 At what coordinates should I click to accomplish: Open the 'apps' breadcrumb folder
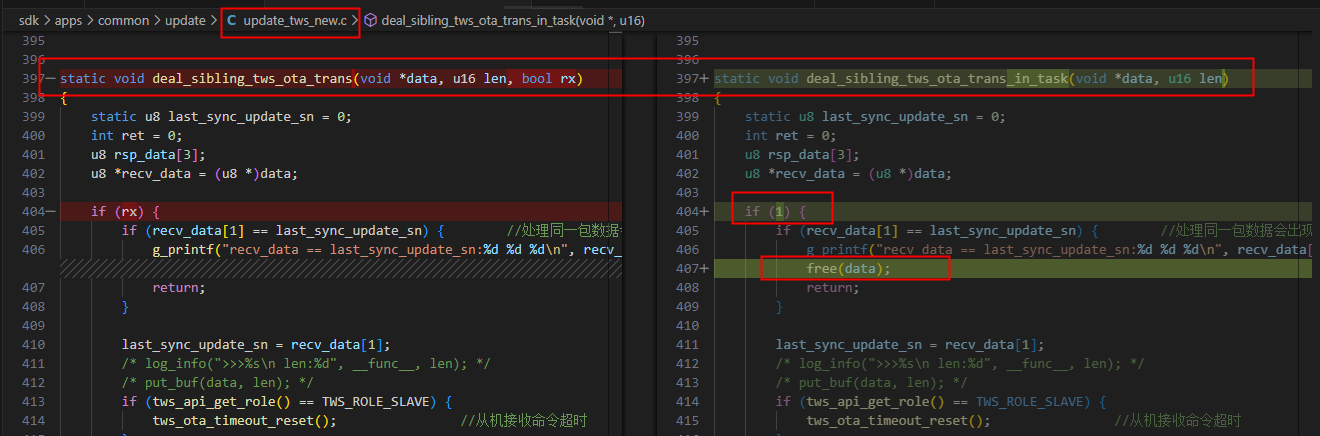(x=69, y=20)
